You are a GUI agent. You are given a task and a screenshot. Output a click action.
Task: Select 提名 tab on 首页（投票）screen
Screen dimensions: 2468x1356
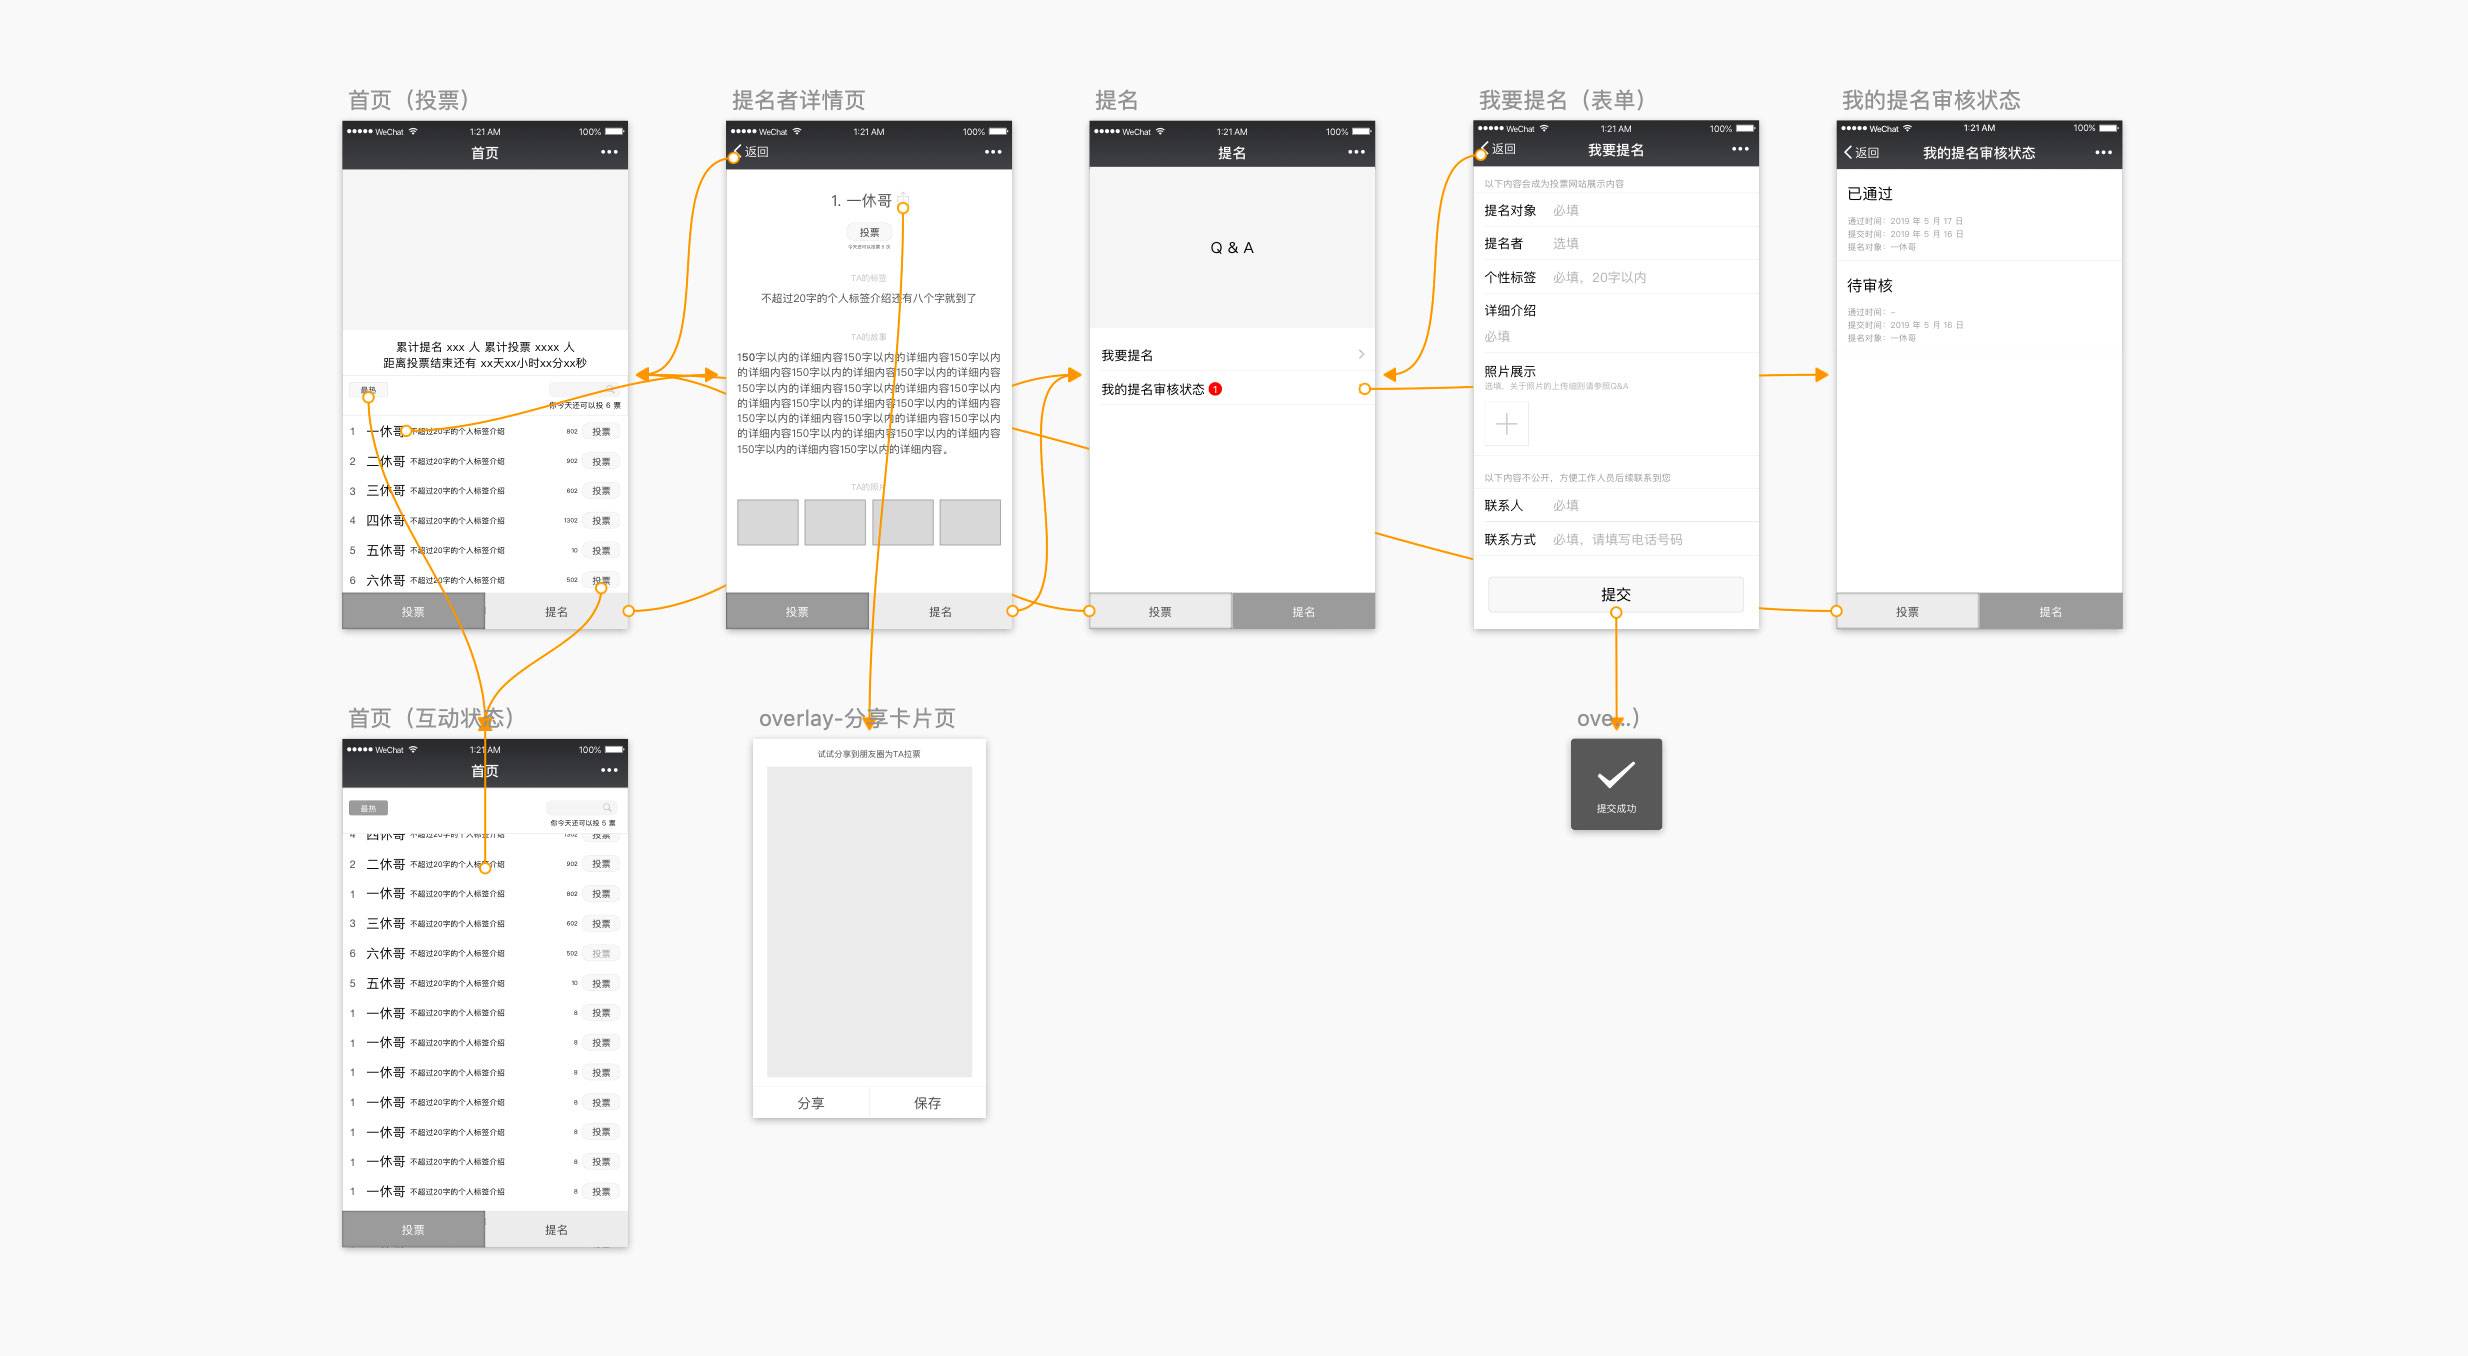556,611
